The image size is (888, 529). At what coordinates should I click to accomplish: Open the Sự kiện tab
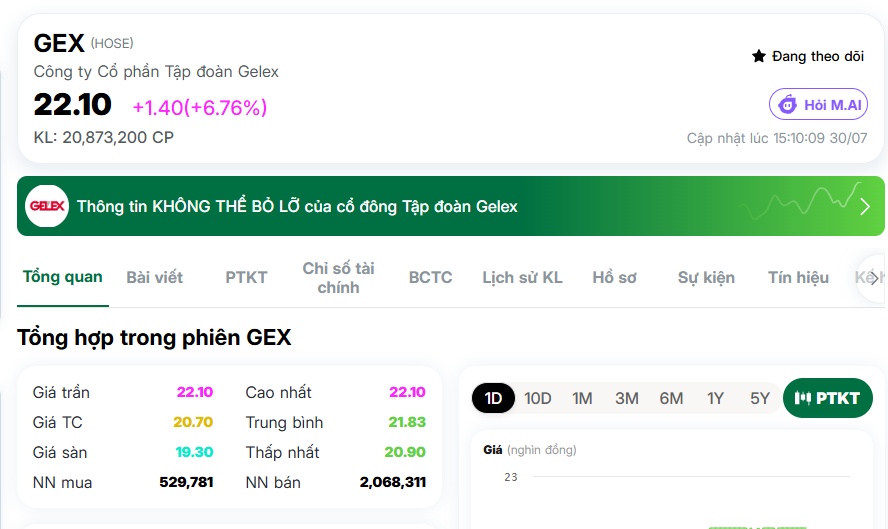click(706, 278)
